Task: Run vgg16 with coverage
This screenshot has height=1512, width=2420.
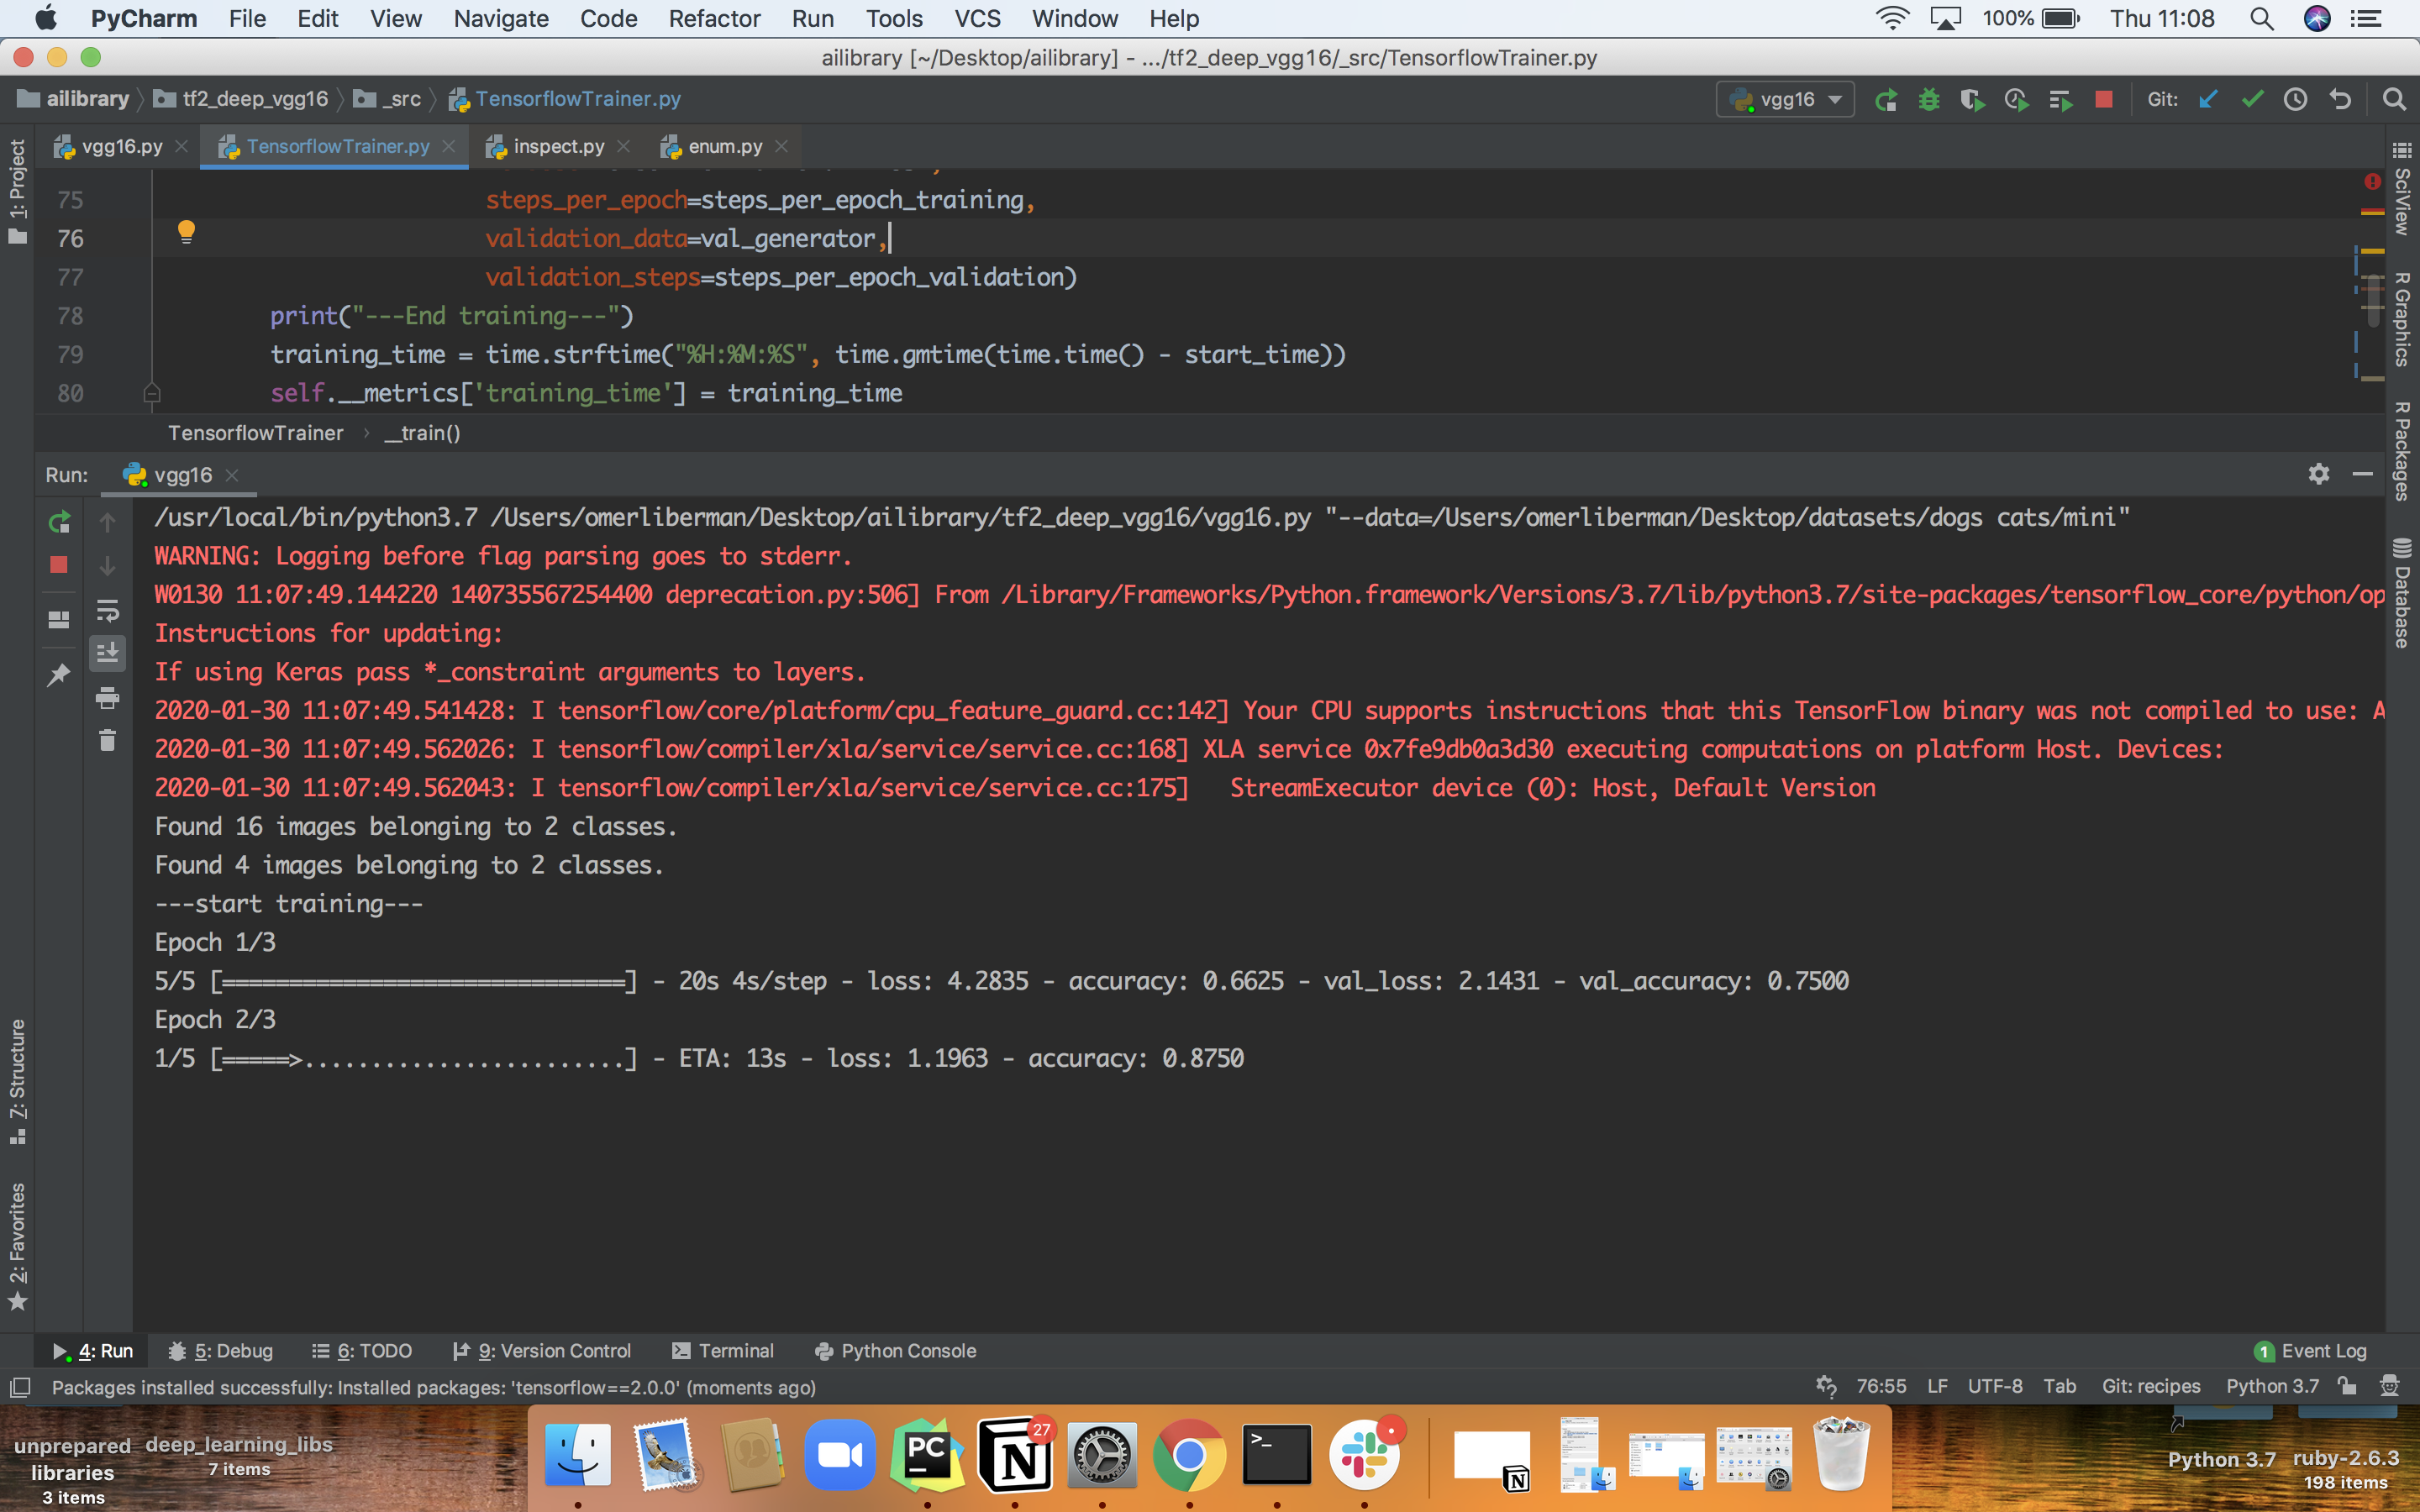Action: pyautogui.click(x=1973, y=99)
